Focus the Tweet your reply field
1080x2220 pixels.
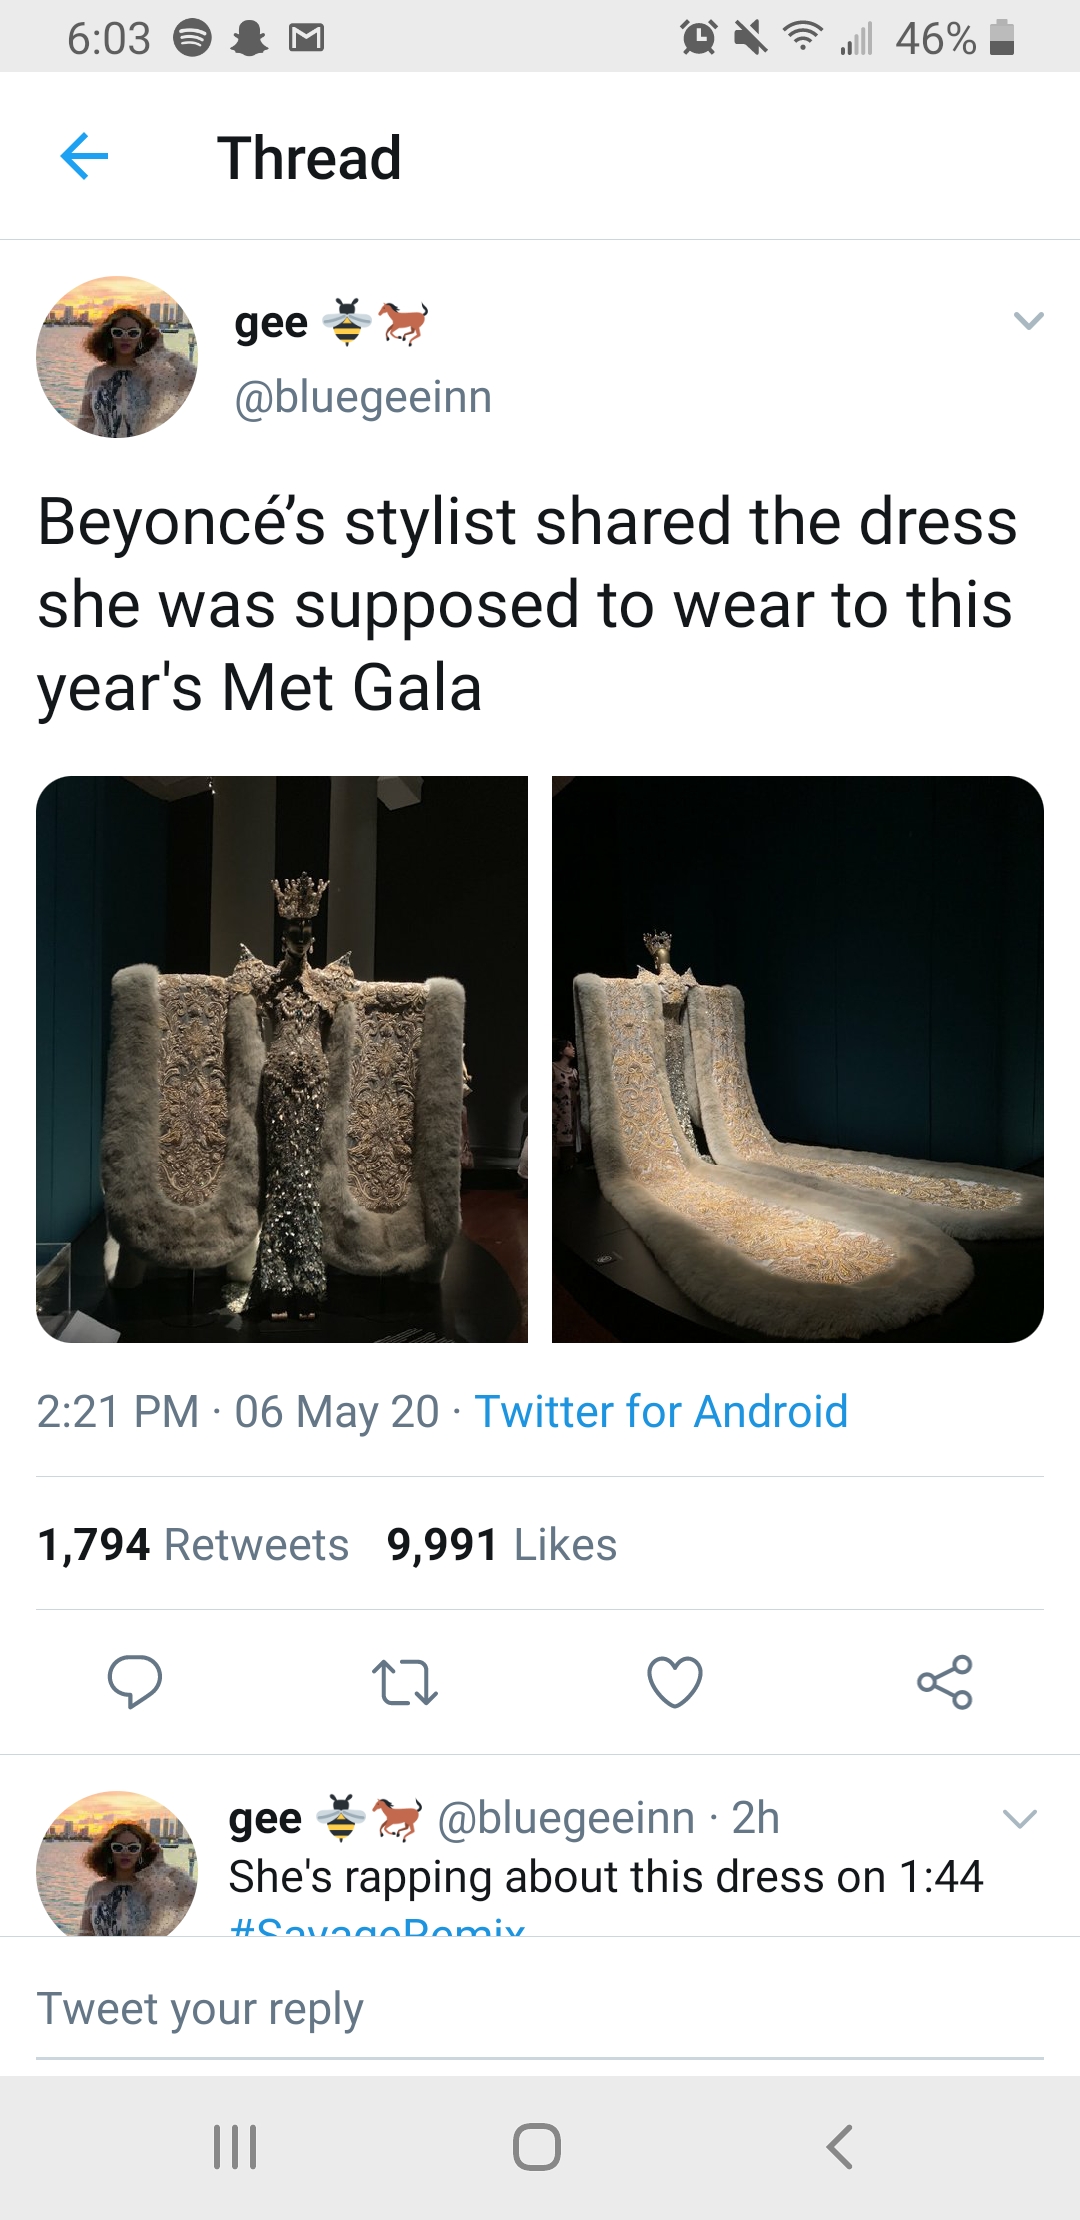pos(540,2008)
